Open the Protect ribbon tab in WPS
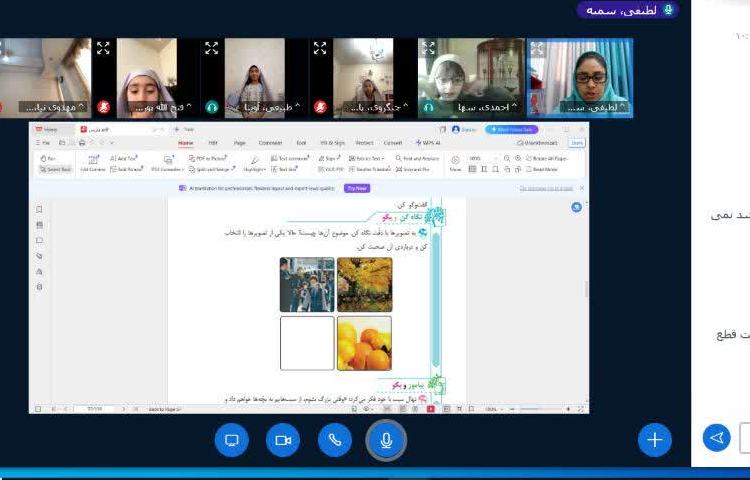750x480 pixels. click(364, 142)
